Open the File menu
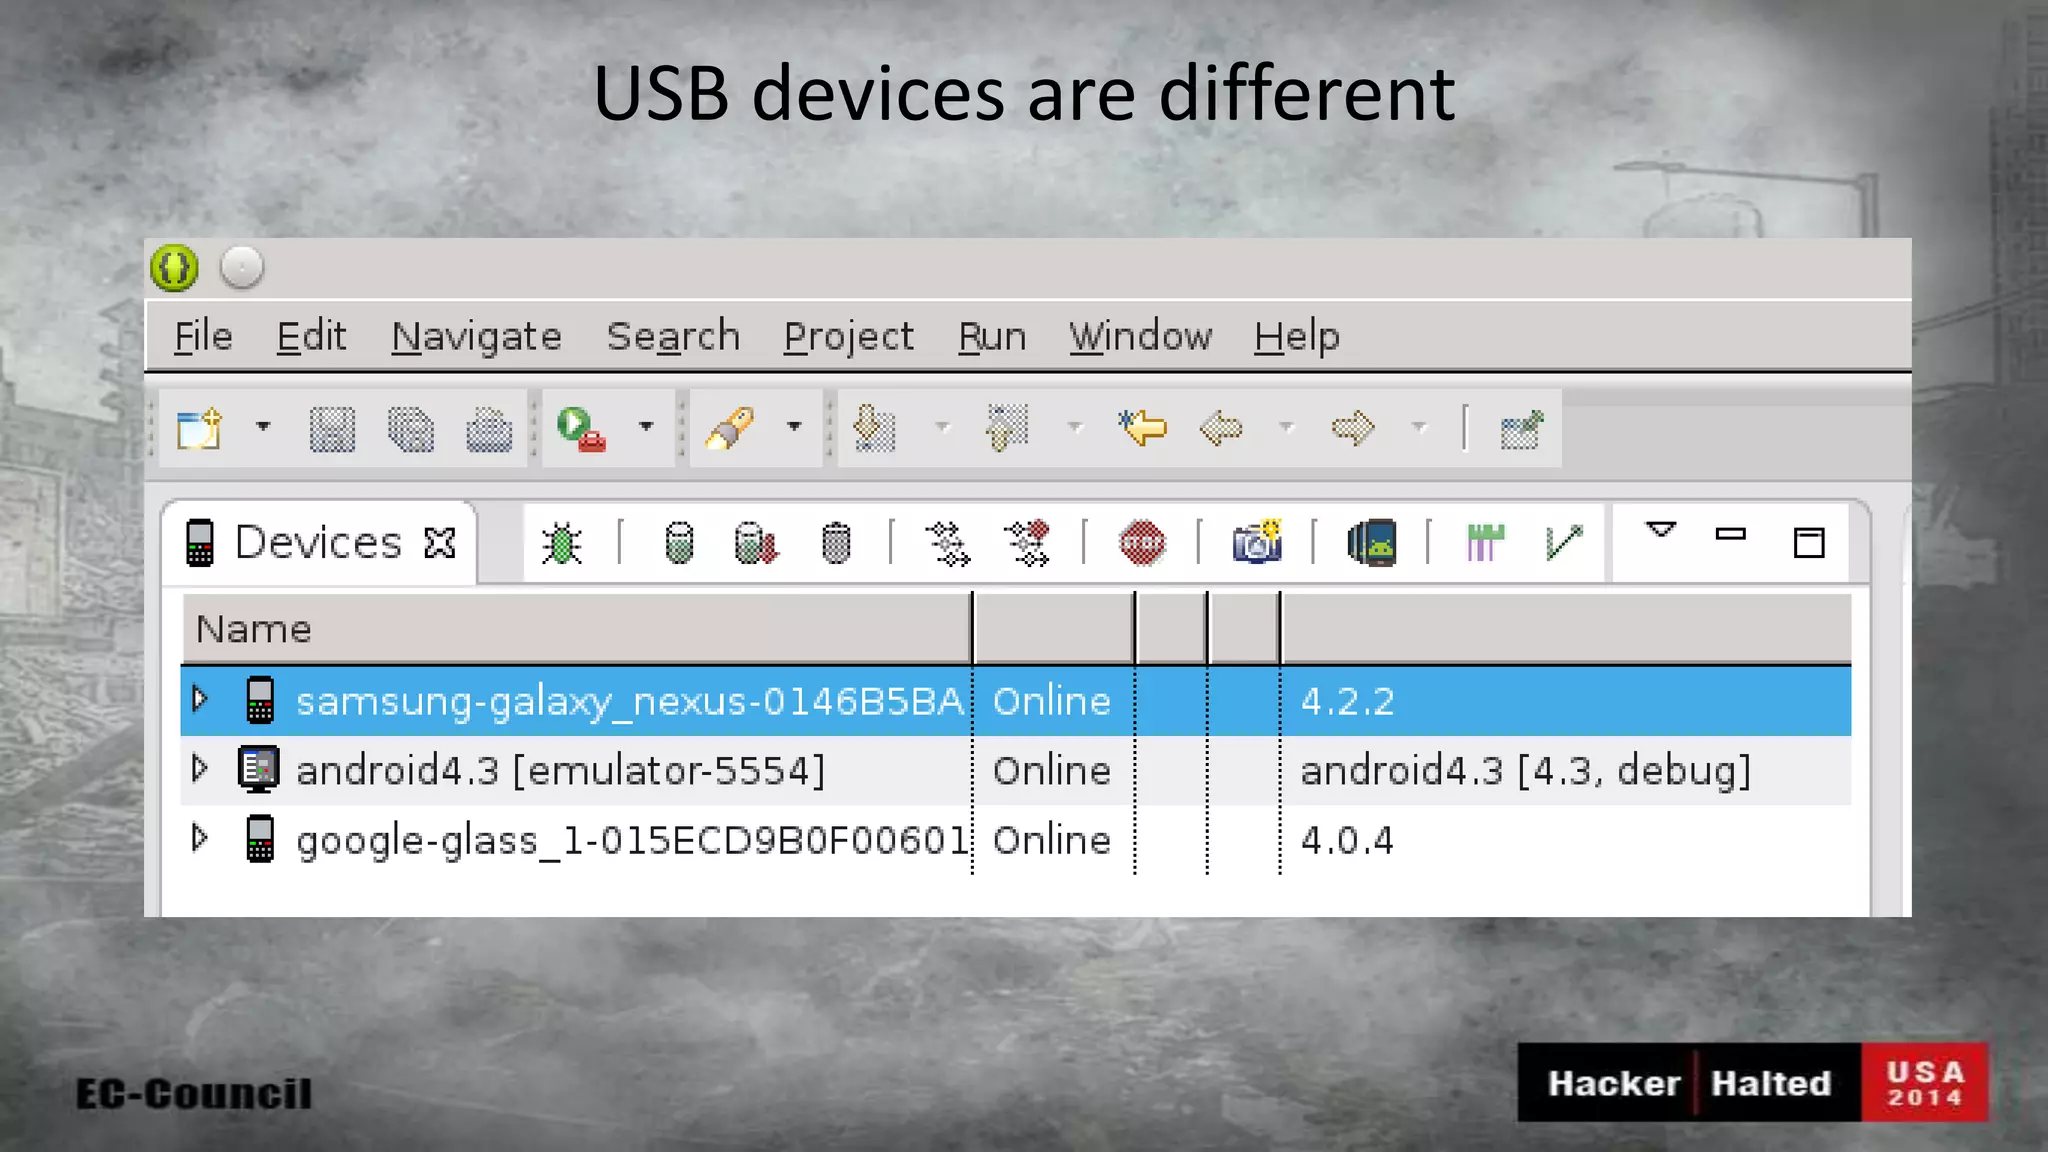Viewport: 2048px width, 1152px height. (x=203, y=336)
